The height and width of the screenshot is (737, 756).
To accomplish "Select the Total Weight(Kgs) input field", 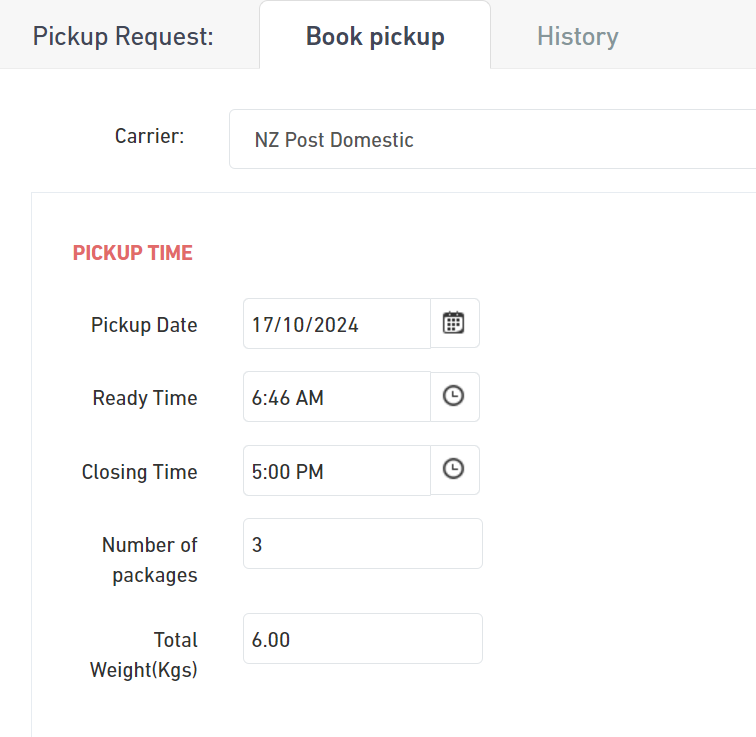I will tap(363, 639).
